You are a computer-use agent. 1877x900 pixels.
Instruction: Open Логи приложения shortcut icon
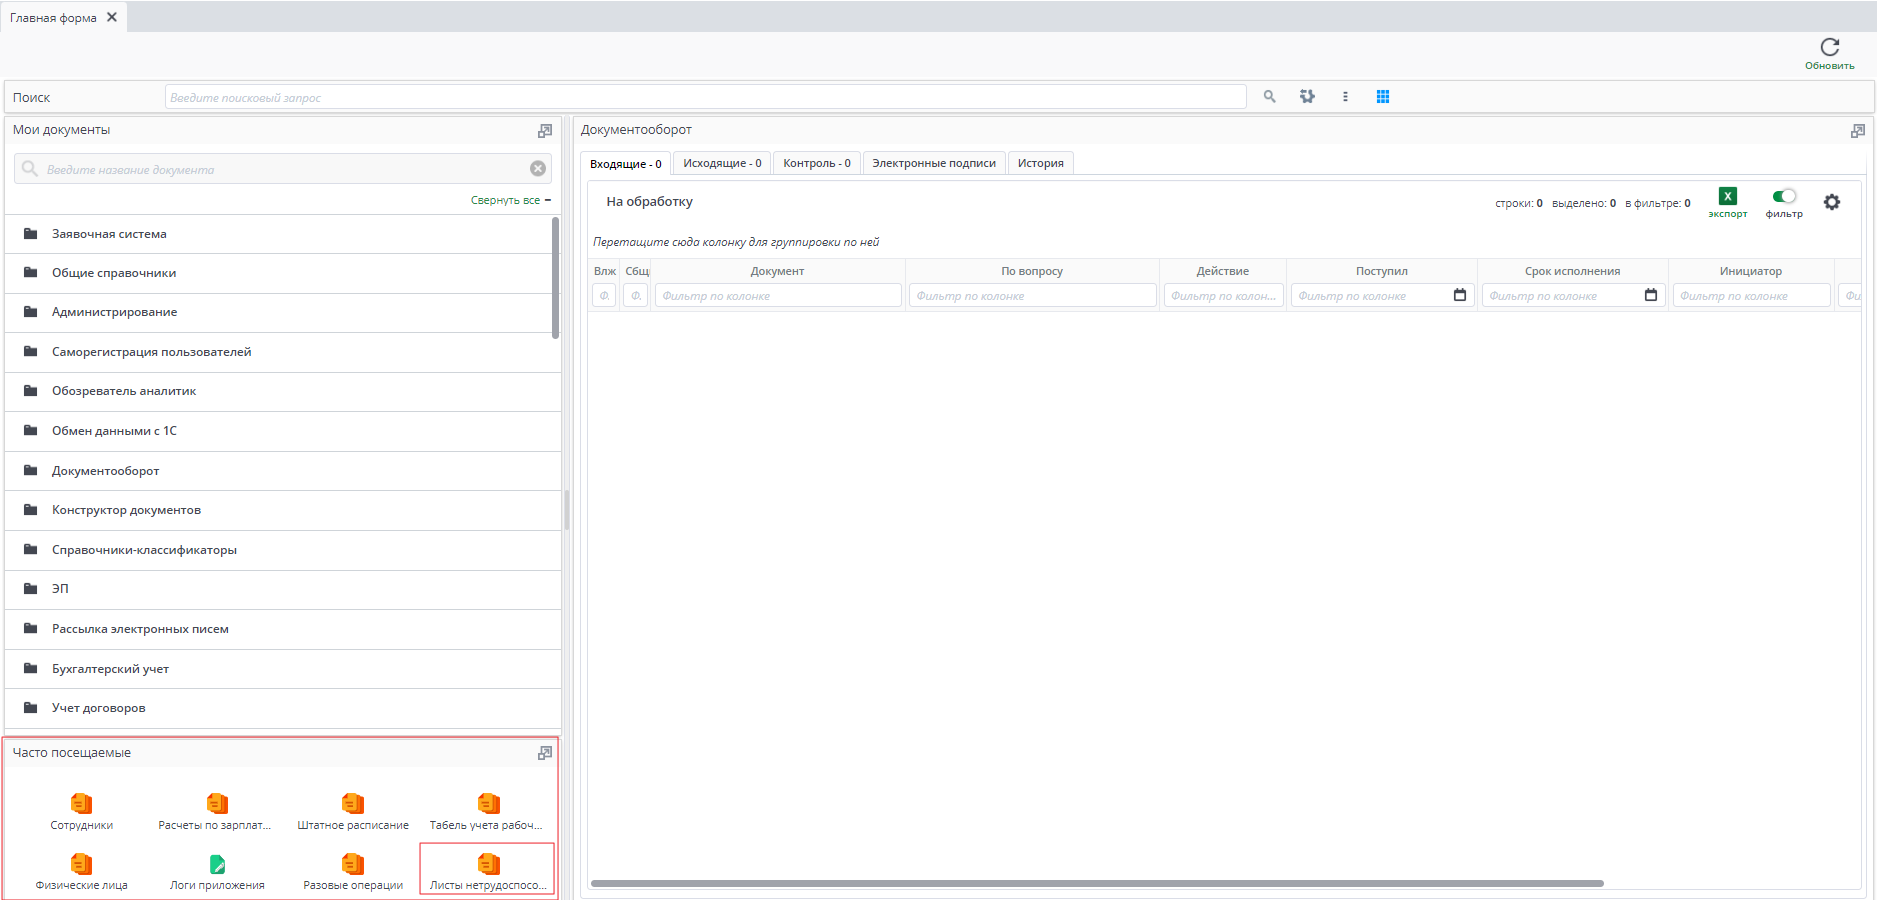pyautogui.click(x=217, y=864)
